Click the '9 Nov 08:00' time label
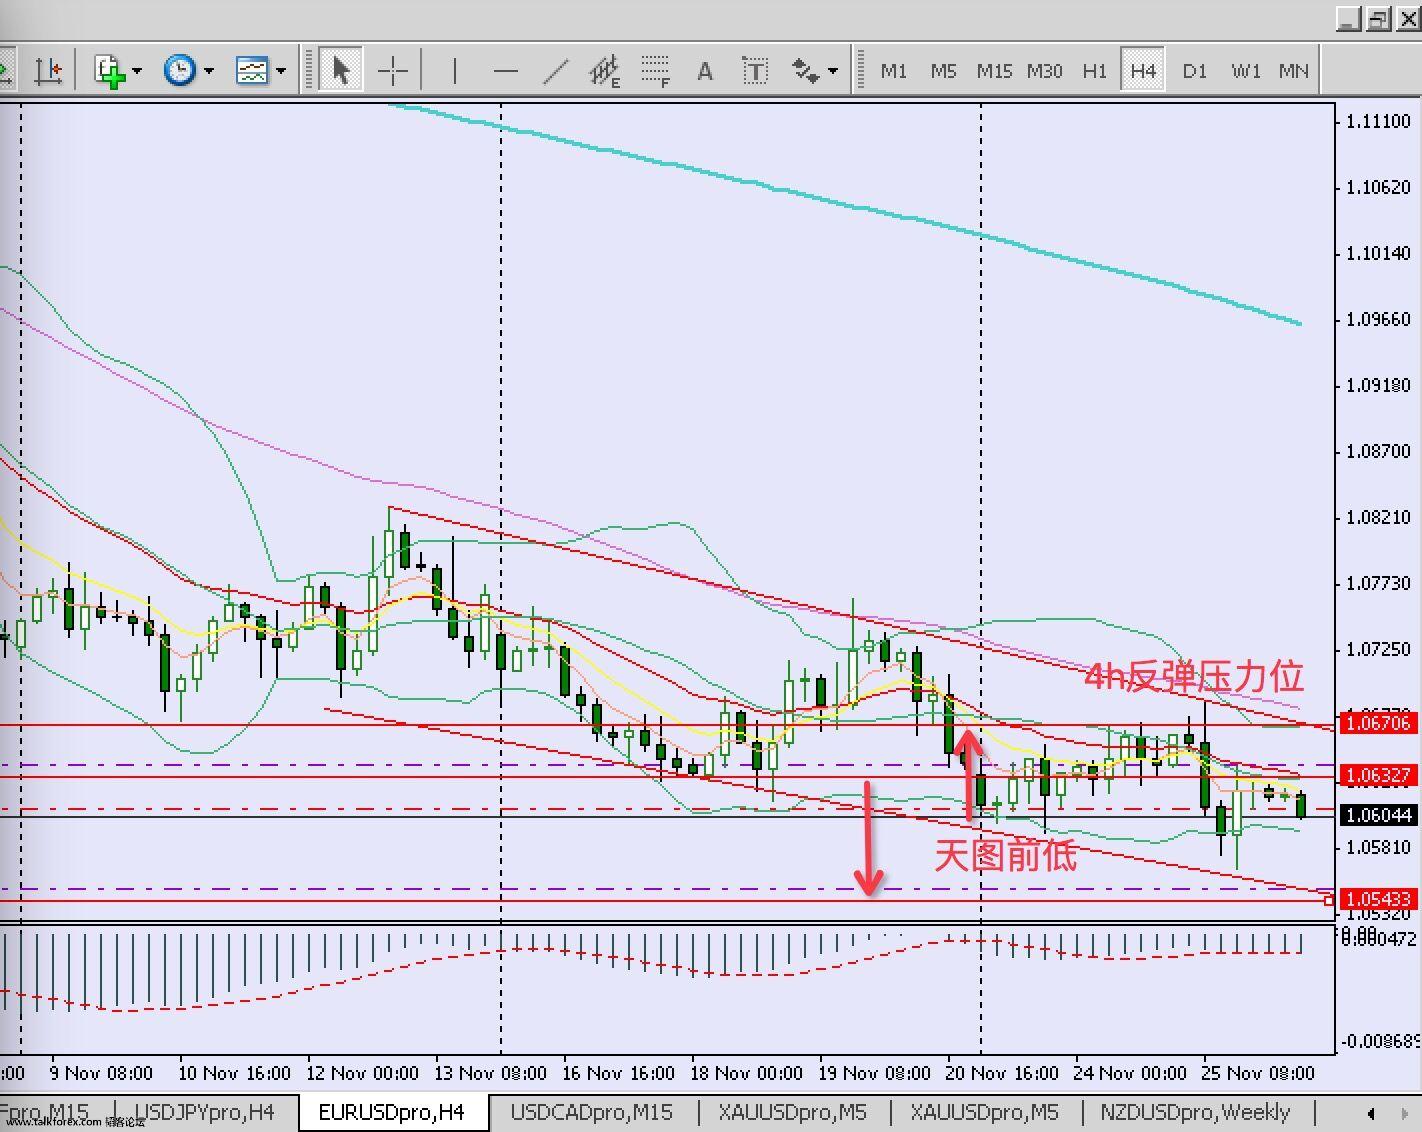Image resolution: width=1422 pixels, height=1132 pixels. click(101, 1073)
